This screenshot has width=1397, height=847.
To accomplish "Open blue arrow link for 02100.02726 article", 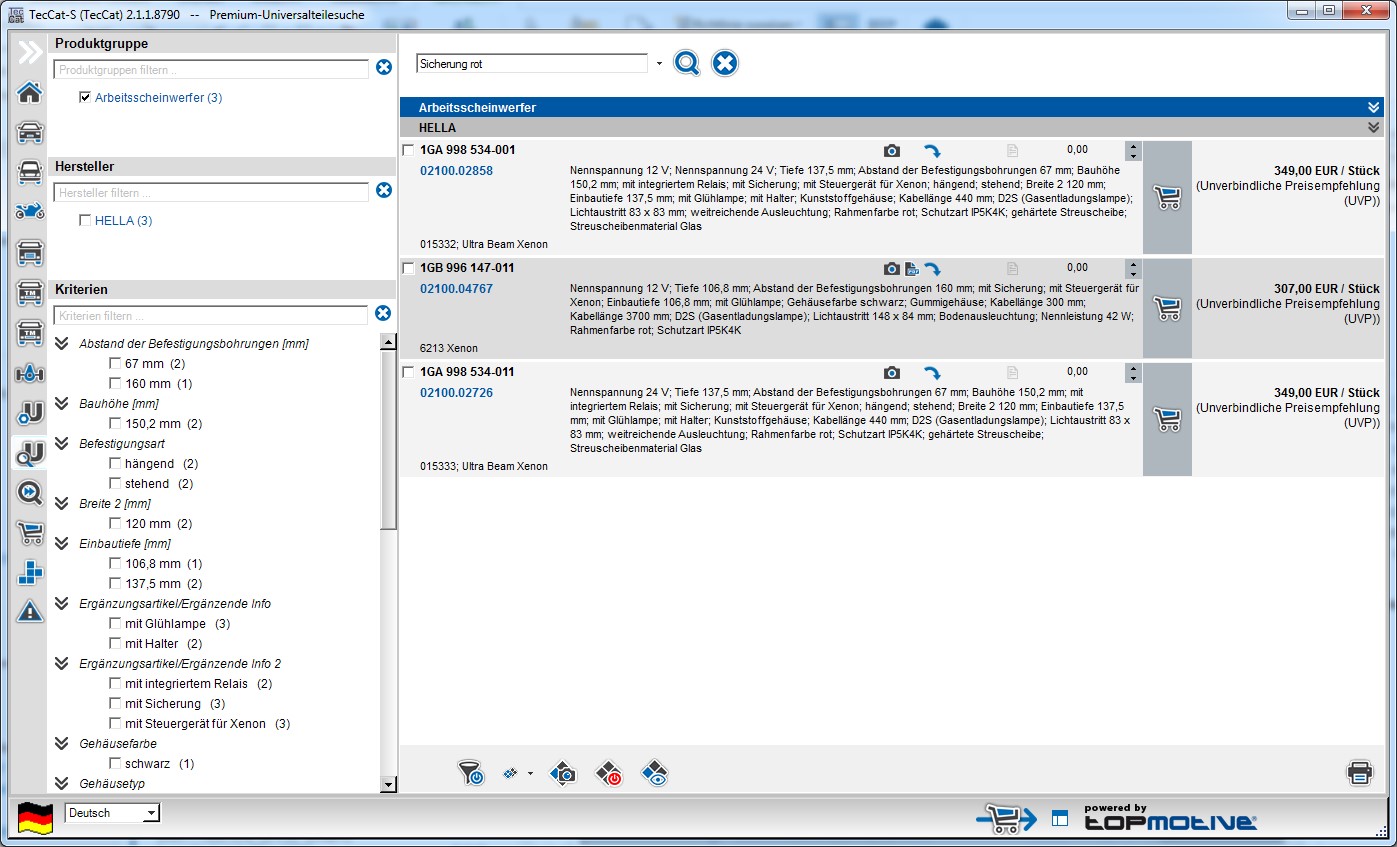I will point(932,373).
